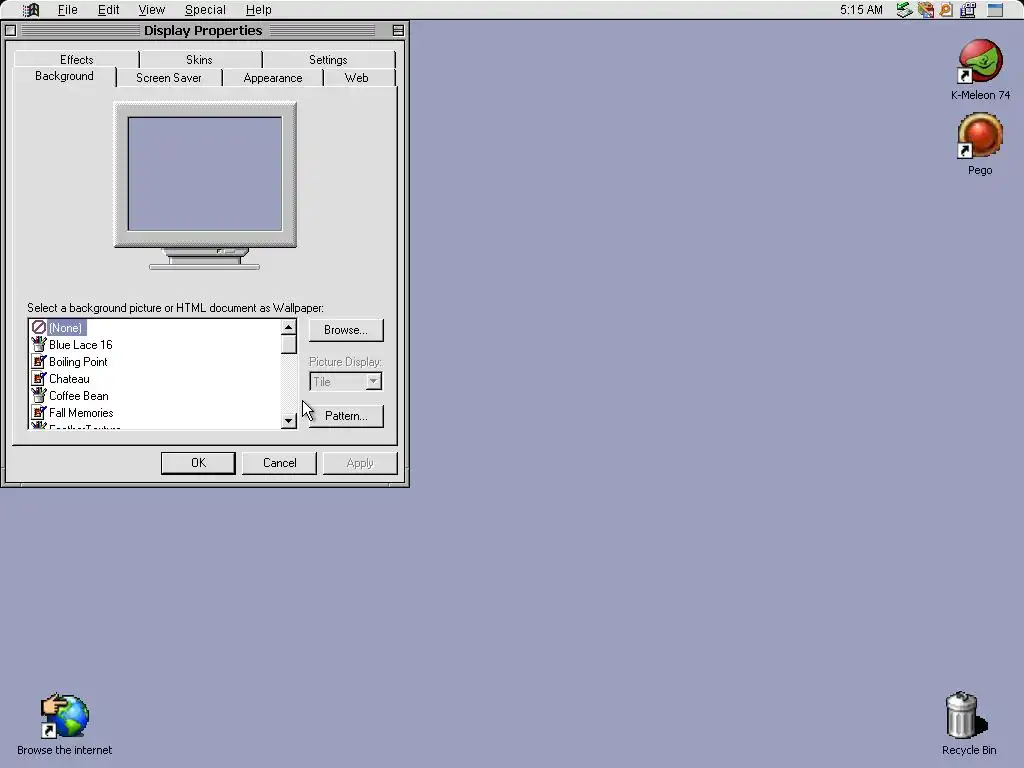
Task: Click the blue computer tray icon
Action: [x=968, y=10]
